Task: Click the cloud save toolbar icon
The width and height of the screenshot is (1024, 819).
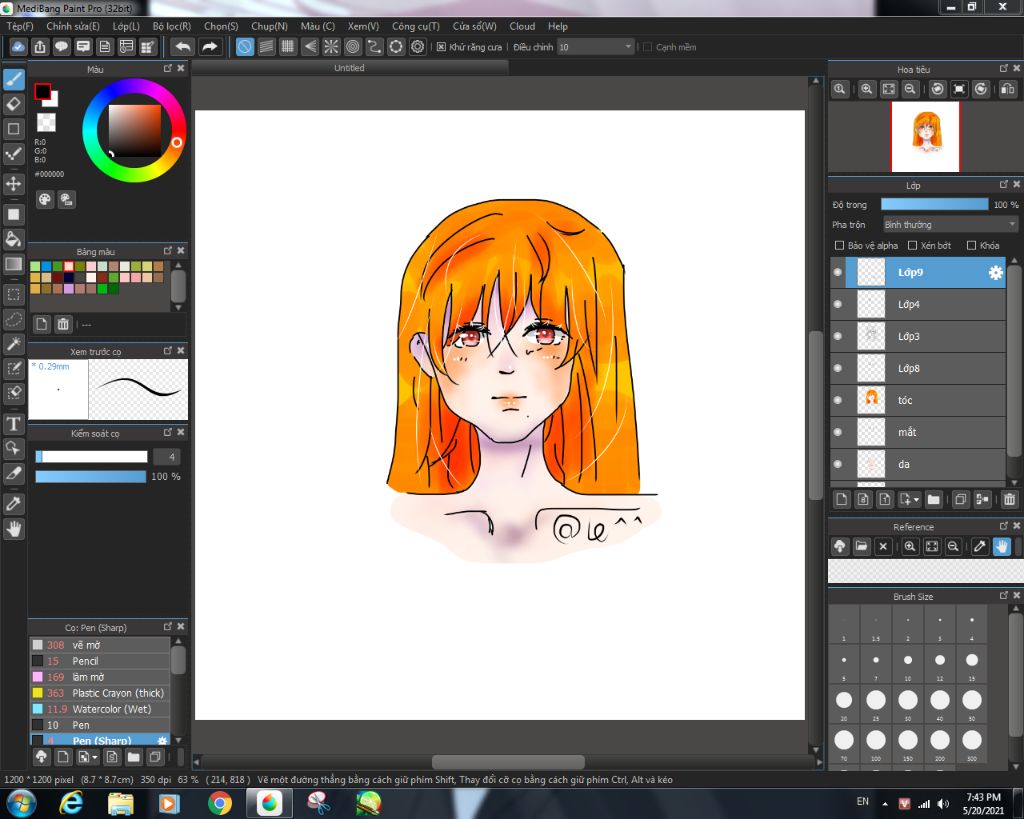Action: click(18, 47)
